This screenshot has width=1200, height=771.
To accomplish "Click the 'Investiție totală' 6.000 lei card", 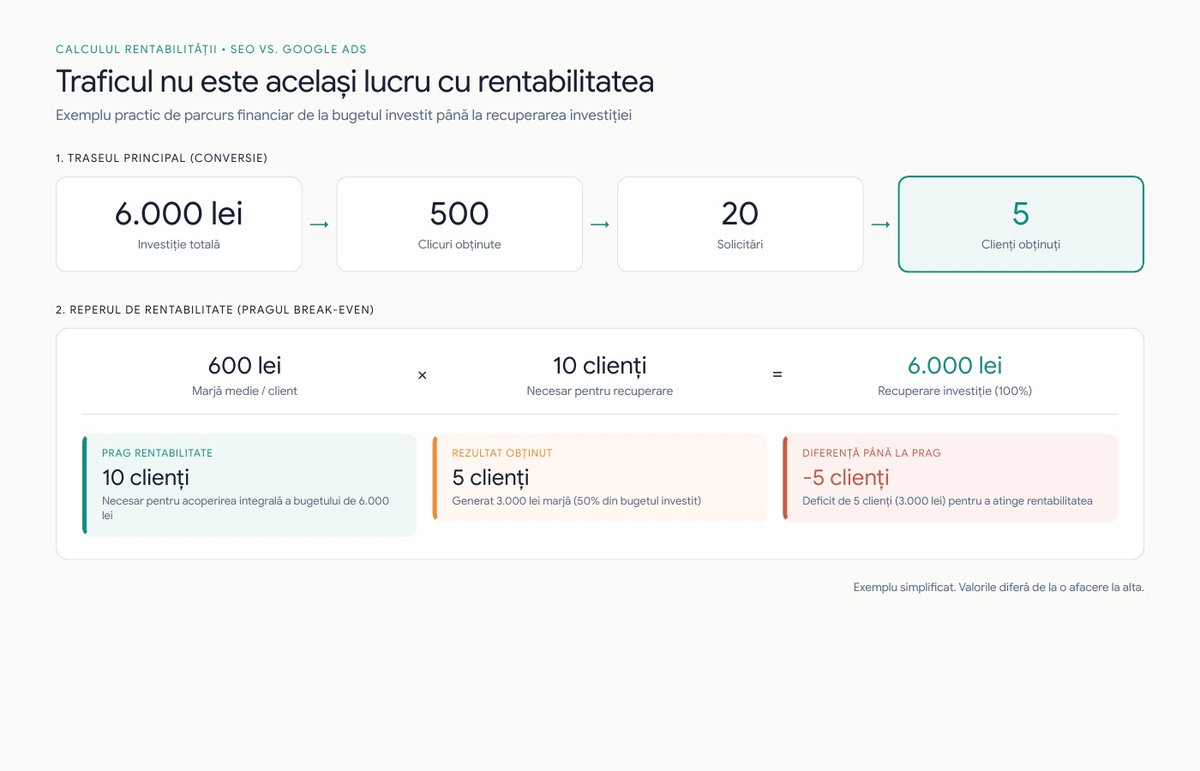I will (x=179, y=224).
